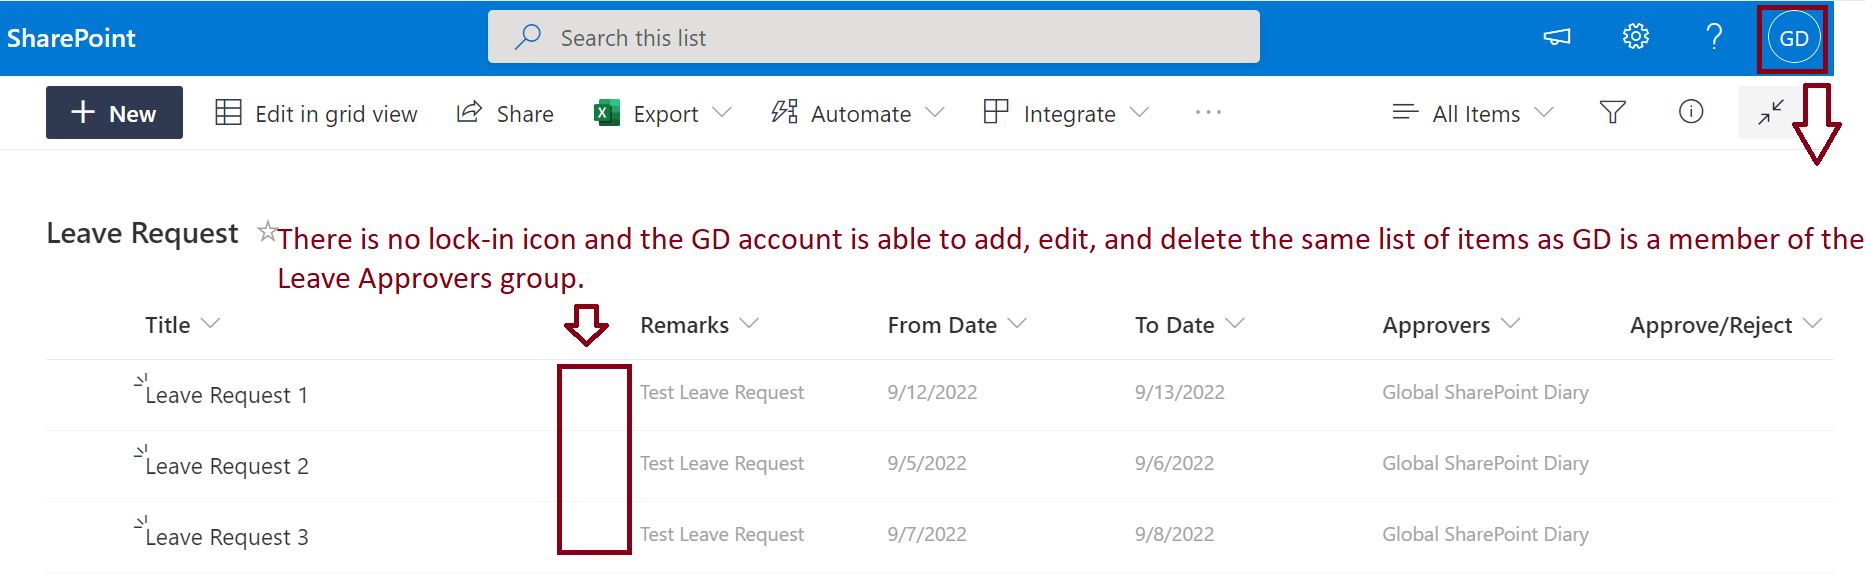This screenshot has height=587, width=1865.
Task: Sort by the From Date column header
Action: 942,325
